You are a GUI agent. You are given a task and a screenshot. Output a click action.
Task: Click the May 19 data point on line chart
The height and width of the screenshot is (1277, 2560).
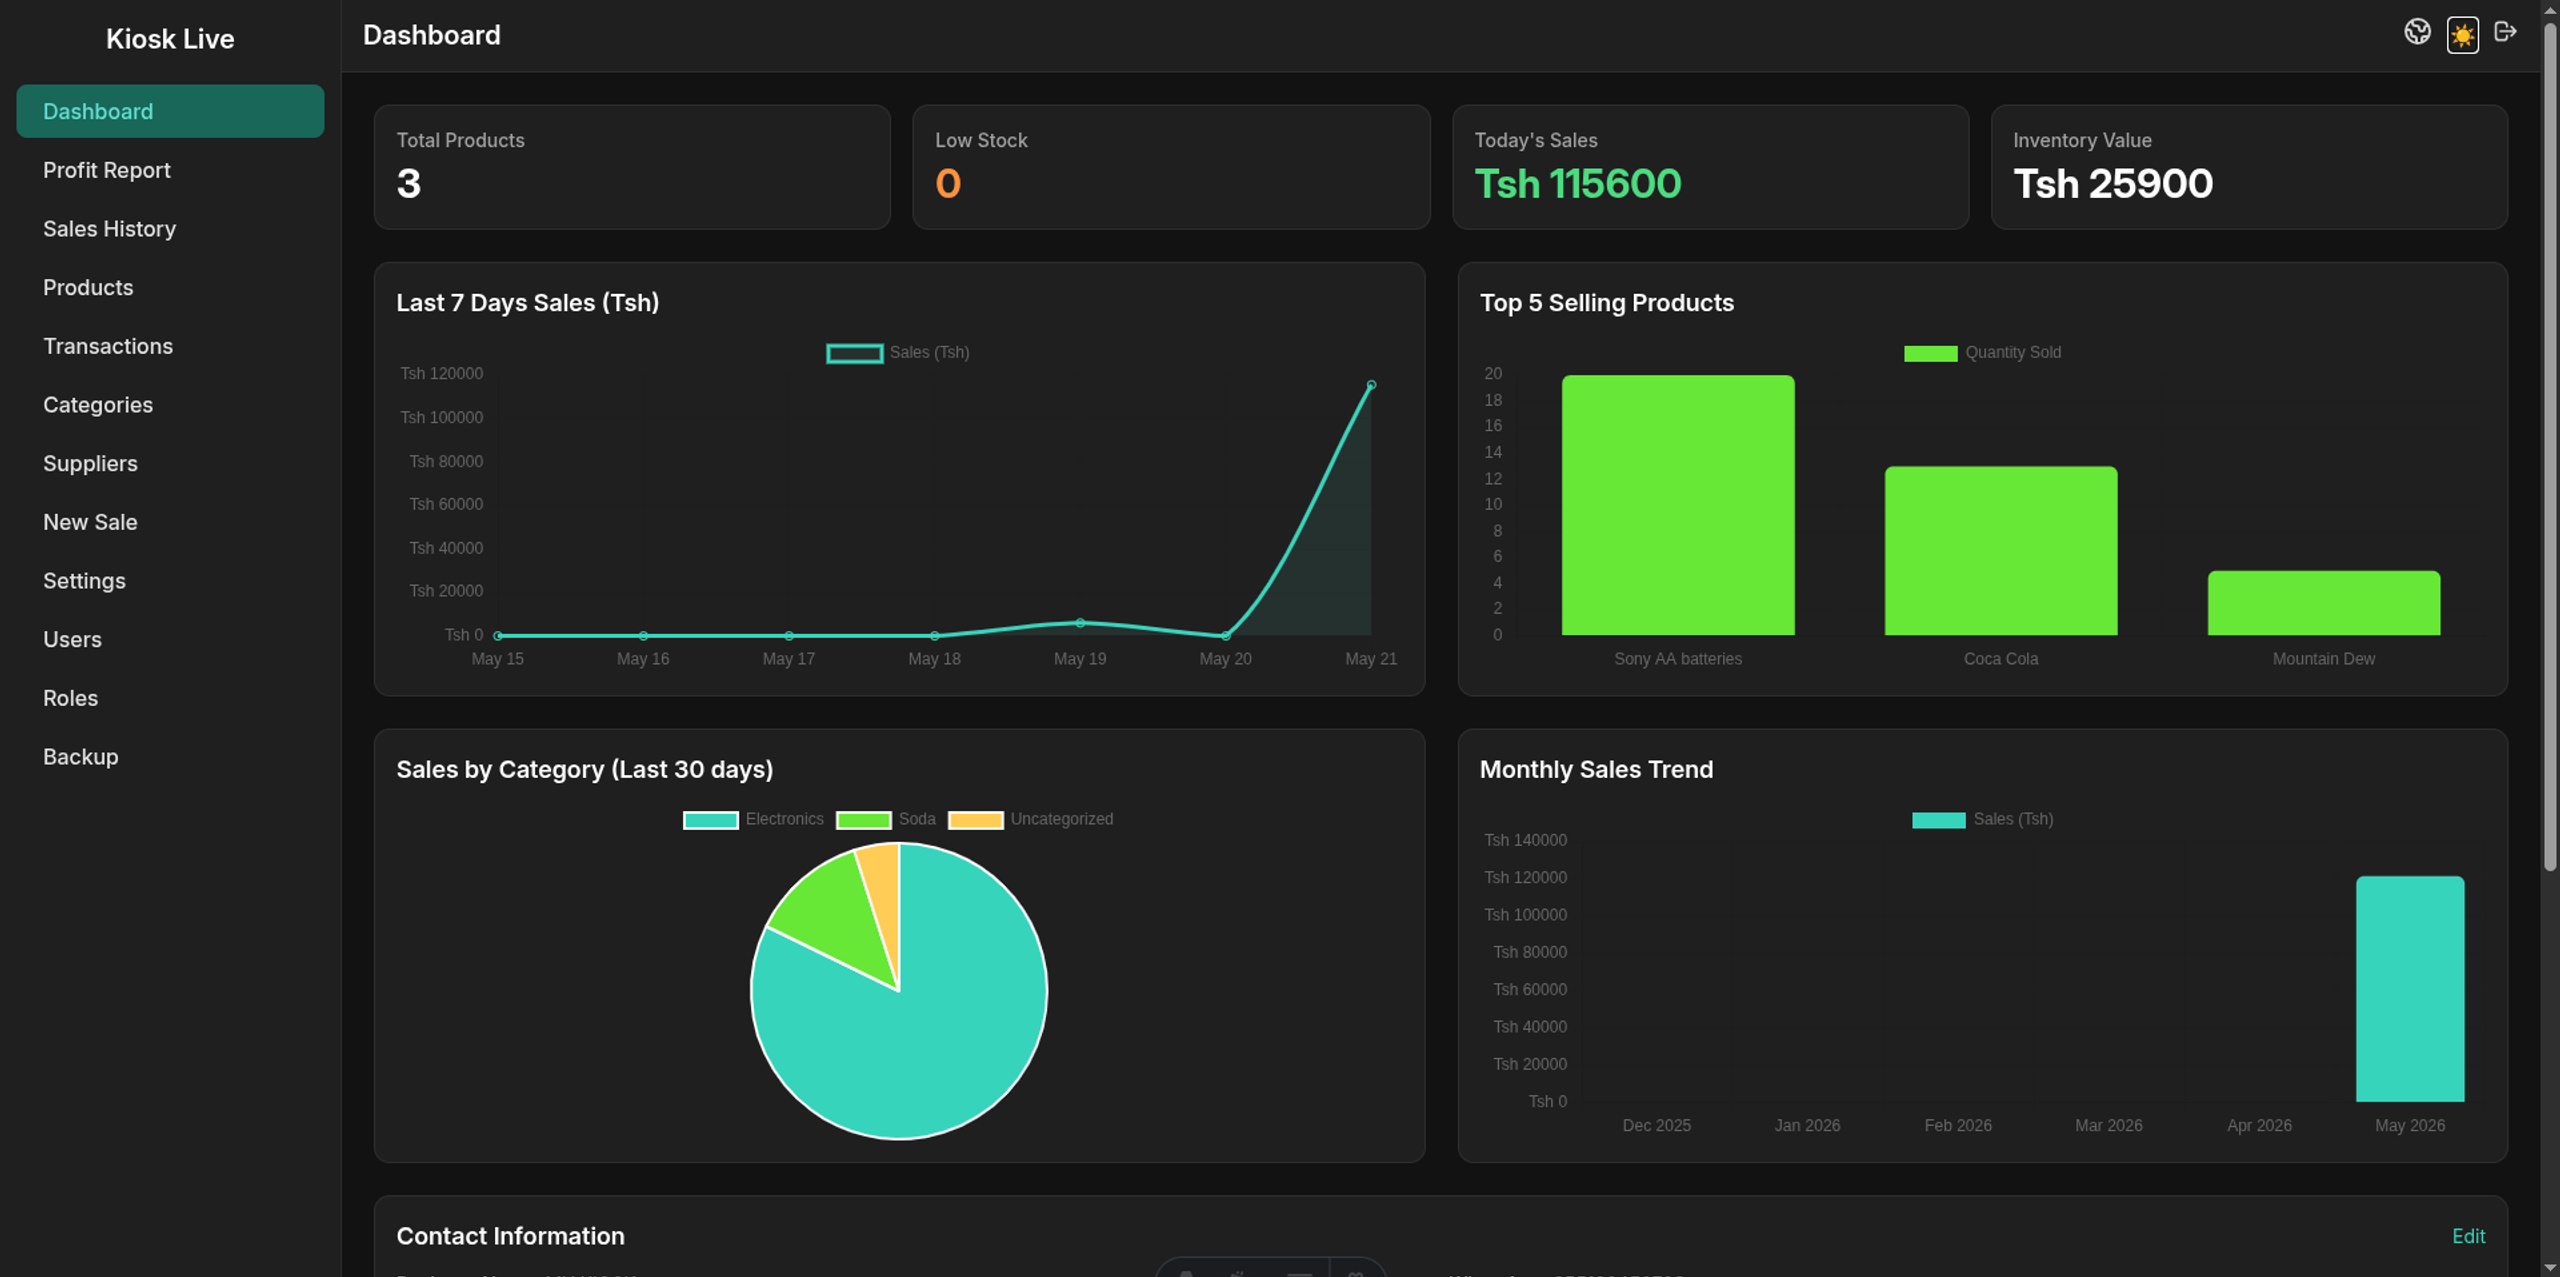[x=1080, y=623]
